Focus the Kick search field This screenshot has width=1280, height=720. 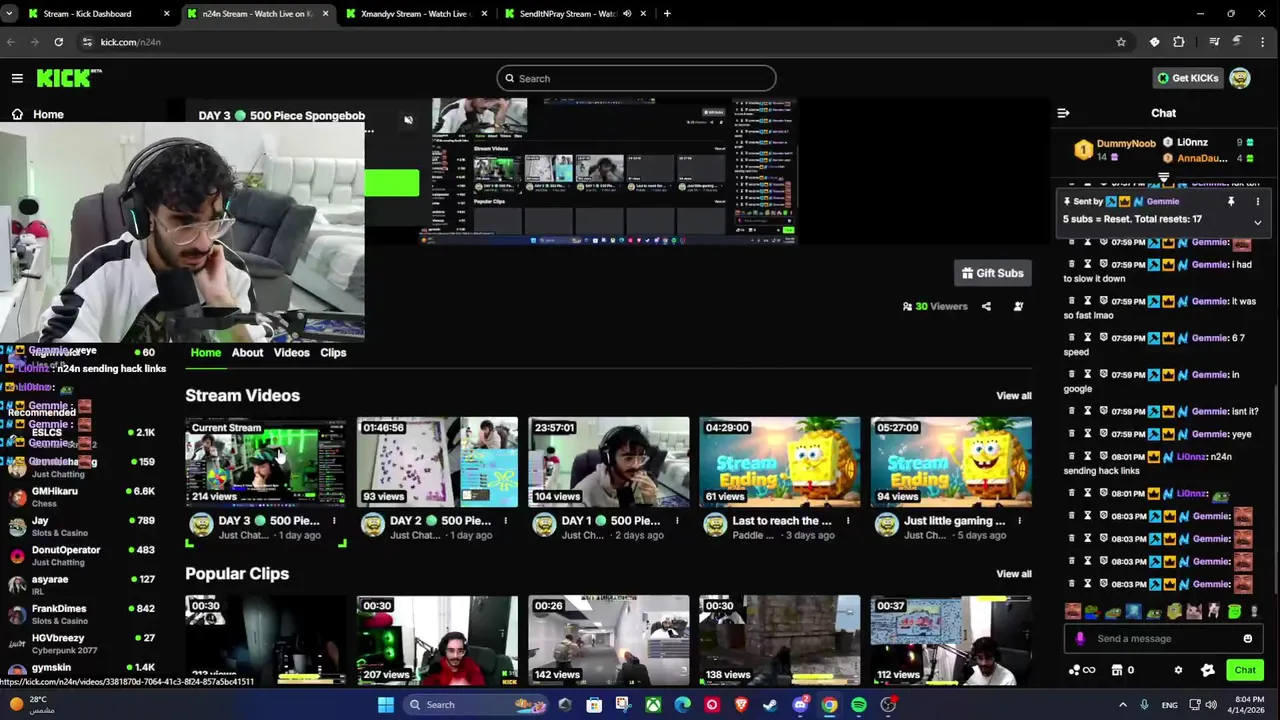point(636,78)
